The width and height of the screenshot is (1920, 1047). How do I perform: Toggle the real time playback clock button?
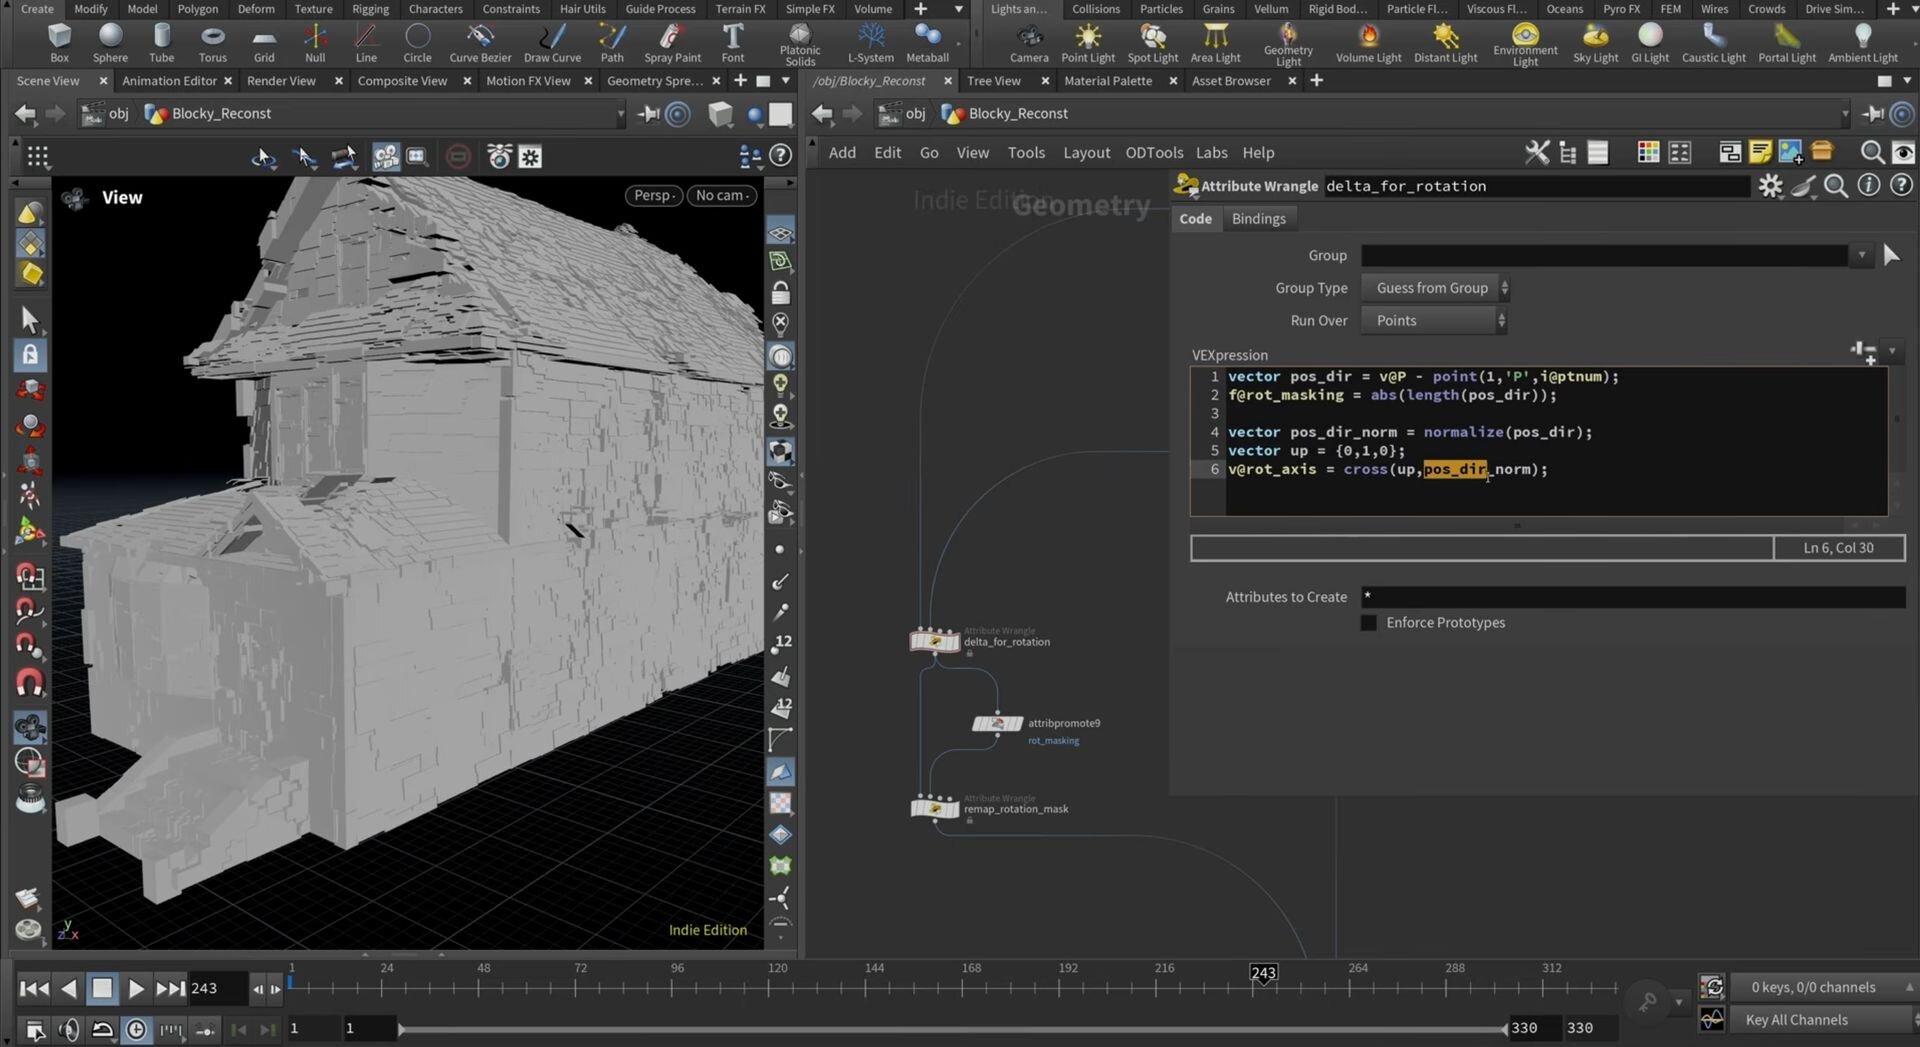pyautogui.click(x=136, y=1029)
